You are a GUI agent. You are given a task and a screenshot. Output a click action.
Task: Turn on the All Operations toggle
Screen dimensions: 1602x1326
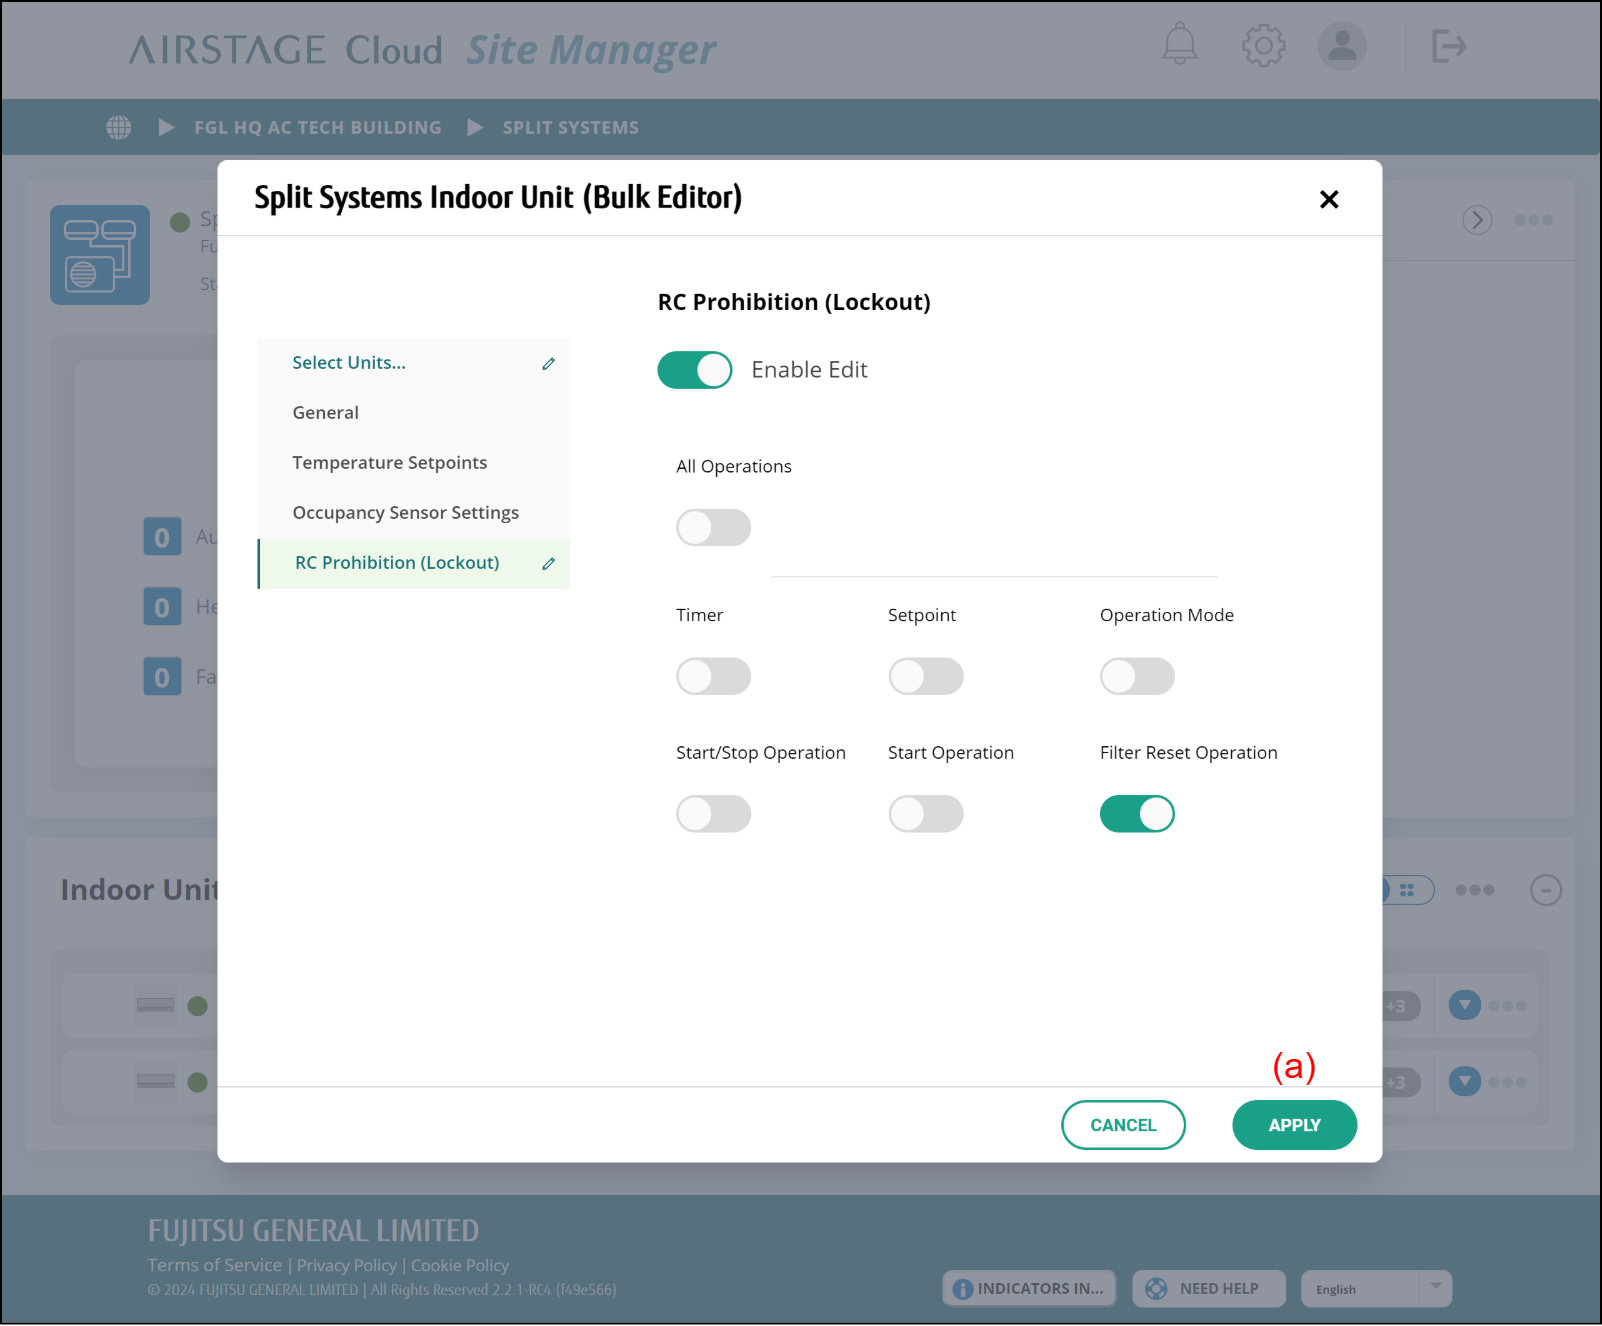pos(713,527)
